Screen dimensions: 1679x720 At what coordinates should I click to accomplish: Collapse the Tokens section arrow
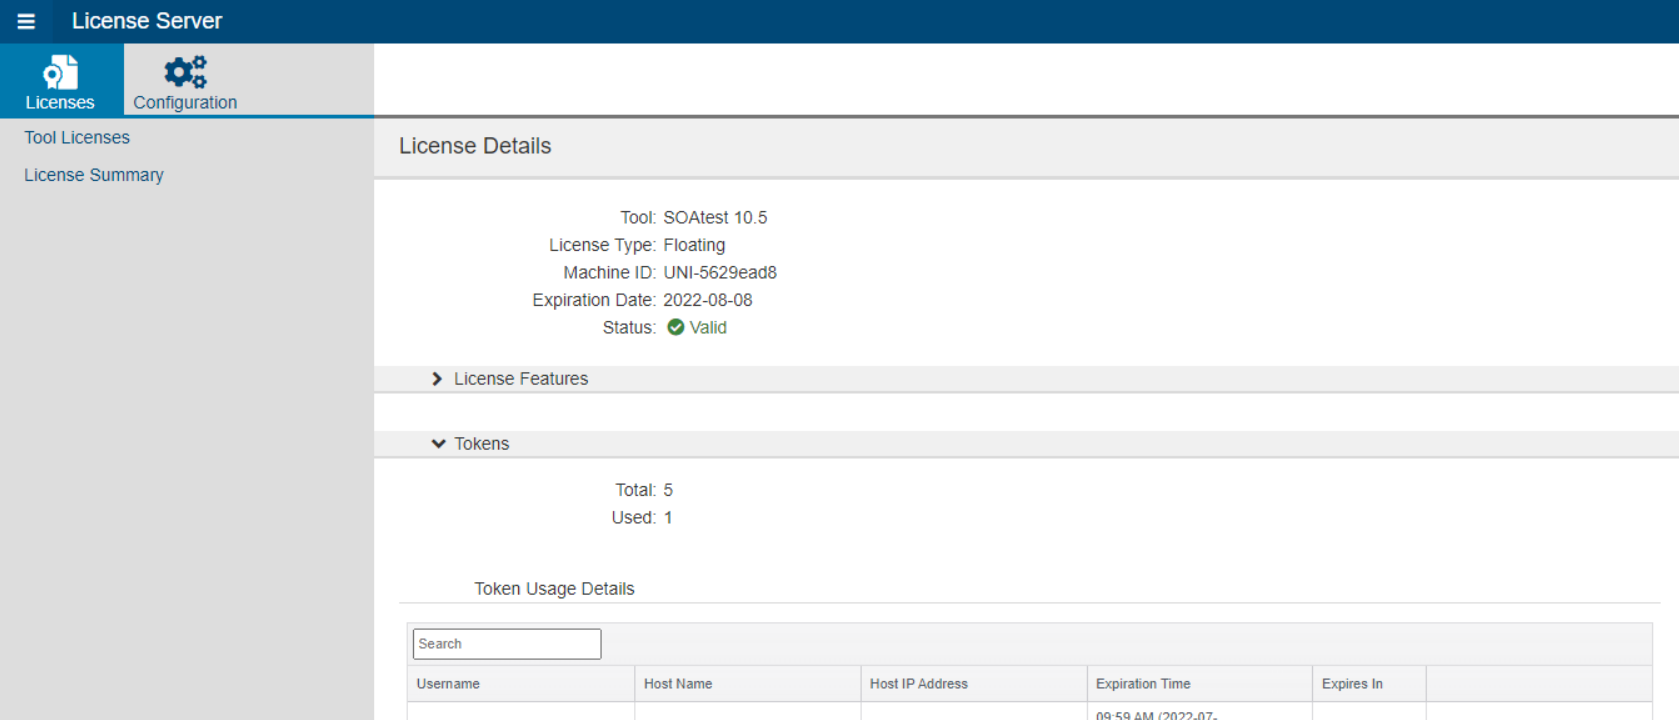coord(438,443)
